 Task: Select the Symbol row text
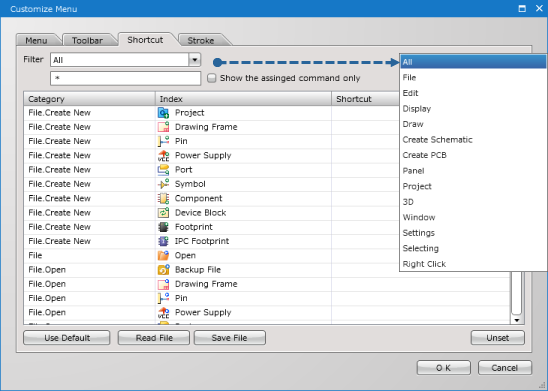[190, 184]
